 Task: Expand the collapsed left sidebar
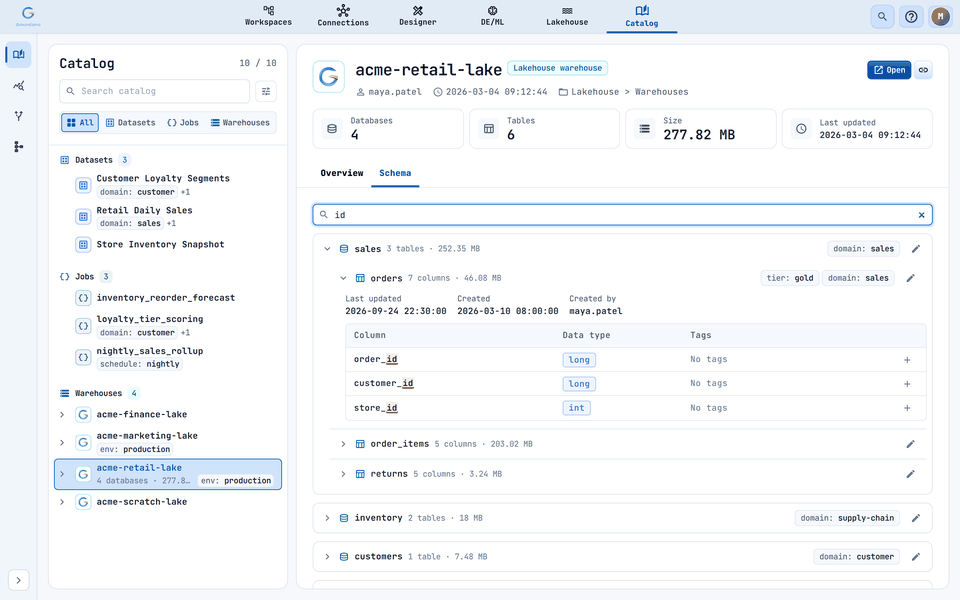click(18, 580)
